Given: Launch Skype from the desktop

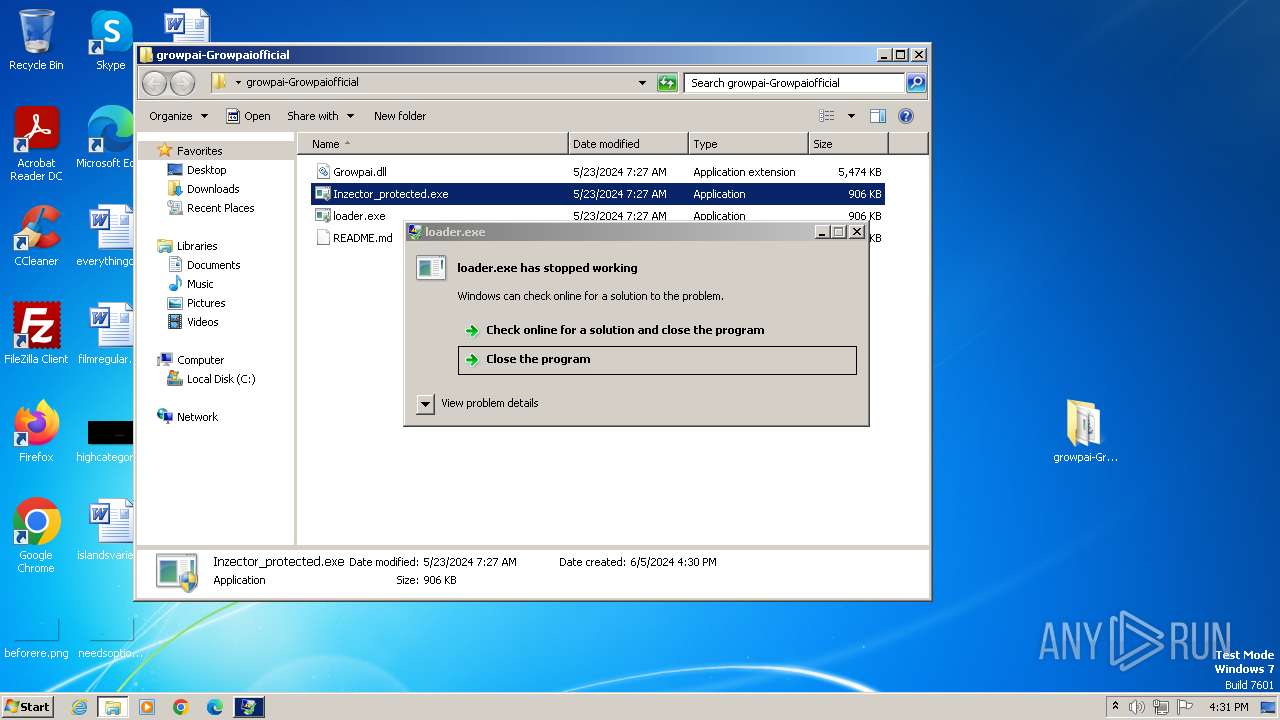Looking at the screenshot, I should tap(110, 40).
